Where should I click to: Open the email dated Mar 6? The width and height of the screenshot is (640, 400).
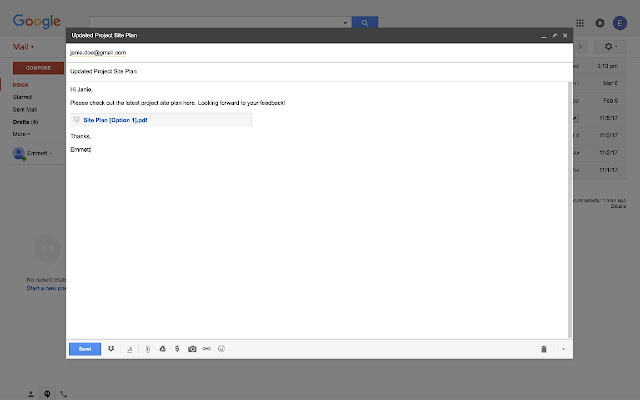(x=599, y=83)
